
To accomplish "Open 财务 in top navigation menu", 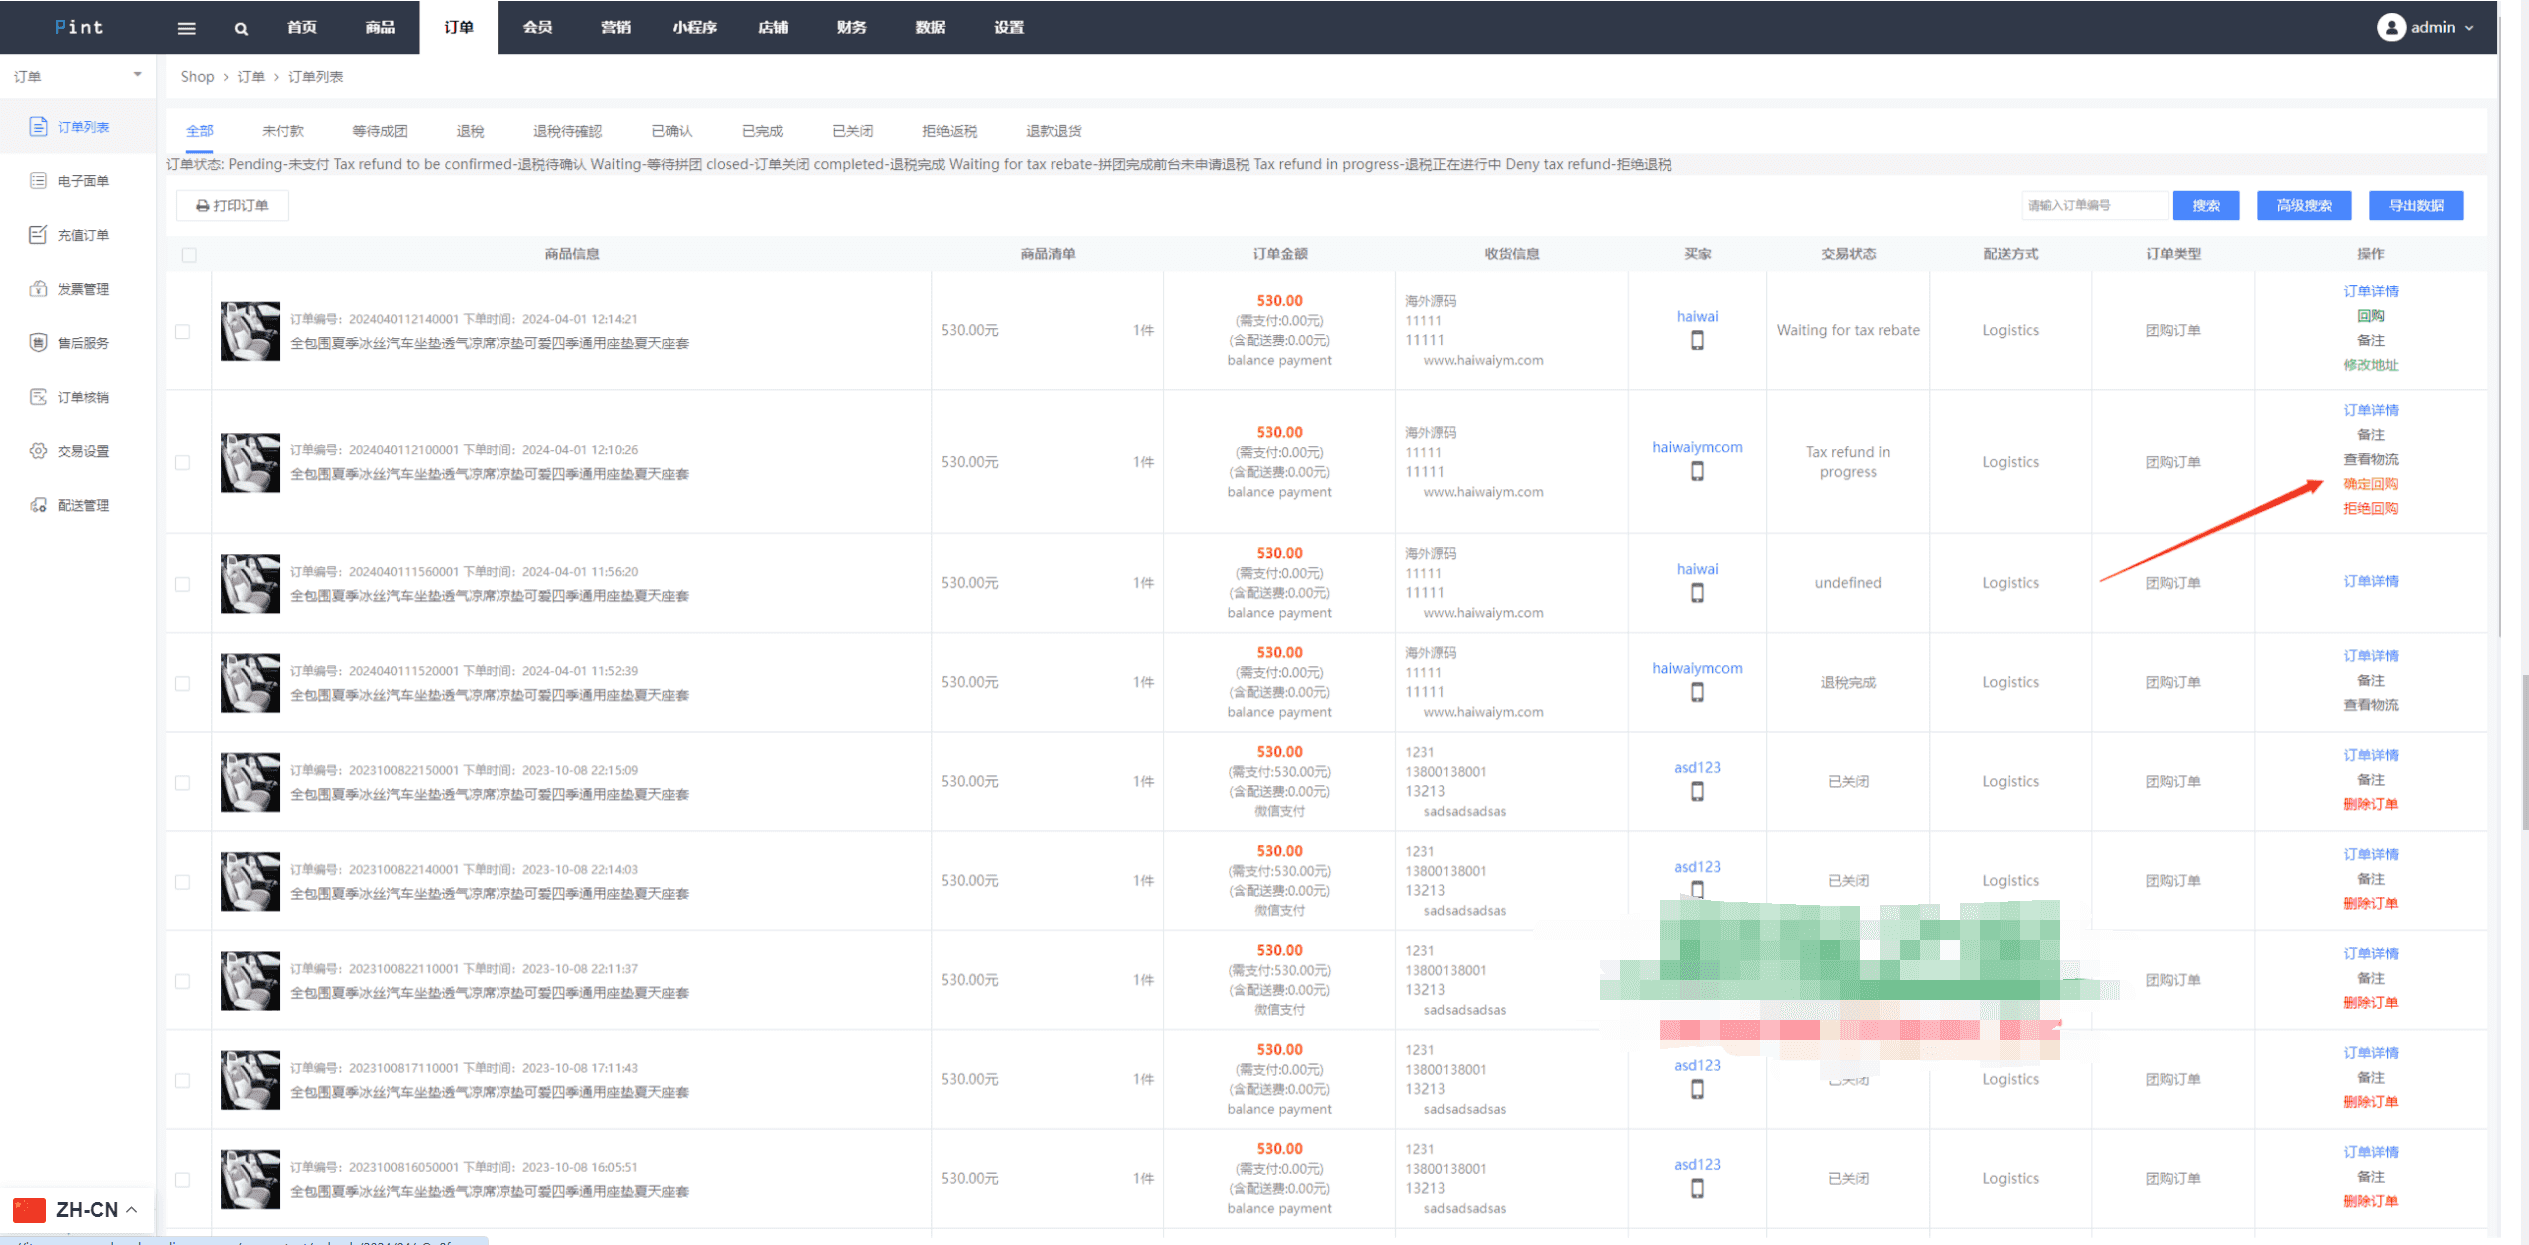I will point(851,28).
